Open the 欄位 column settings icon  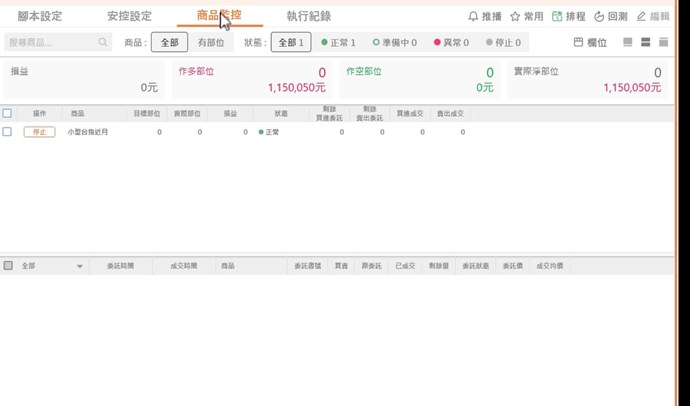[579, 43]
